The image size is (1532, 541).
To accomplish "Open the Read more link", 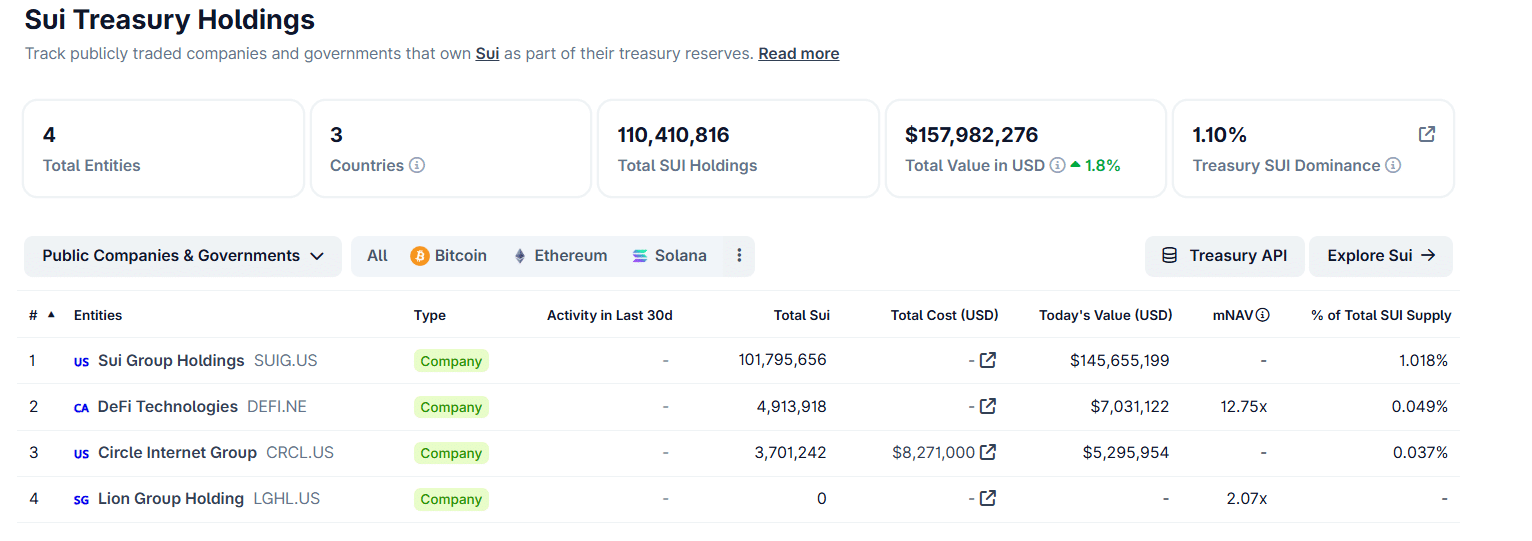I will click(798, 54).
